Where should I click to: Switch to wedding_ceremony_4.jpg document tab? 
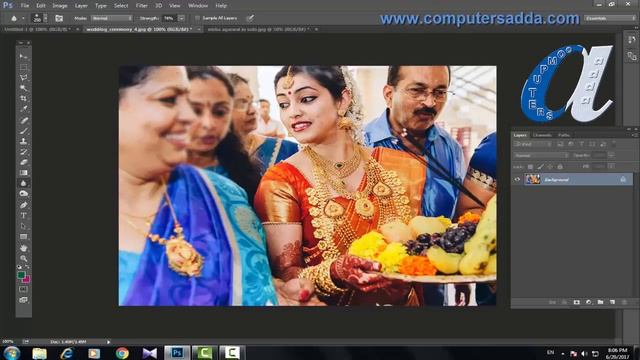(139, 29)
